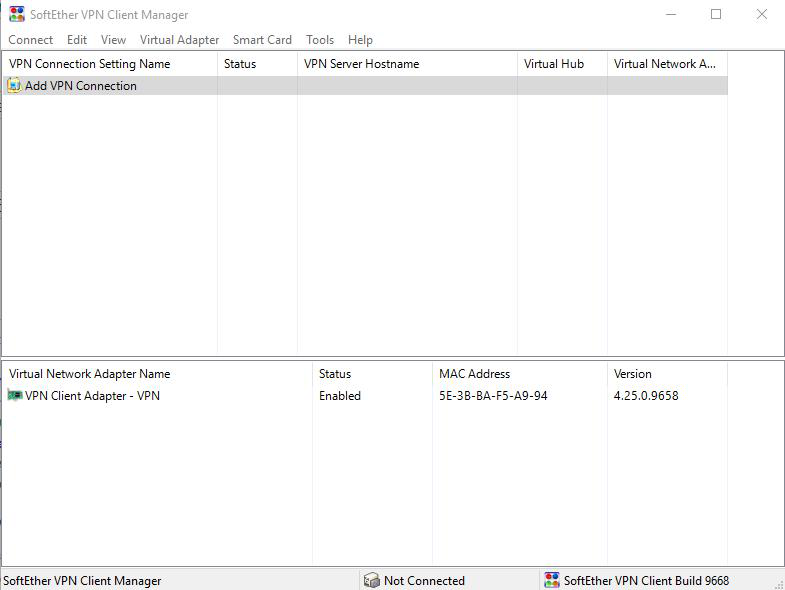Open the Help menu

click(x=360, y=40)
